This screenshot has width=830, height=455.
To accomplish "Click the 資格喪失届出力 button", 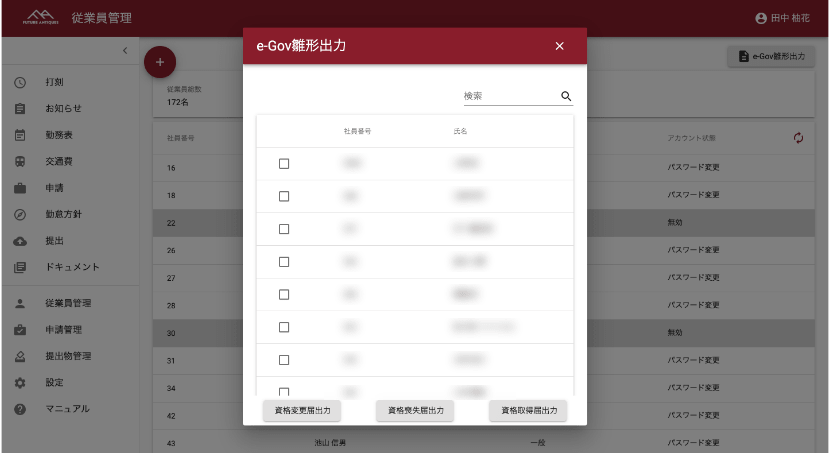I will coord(415,411).
